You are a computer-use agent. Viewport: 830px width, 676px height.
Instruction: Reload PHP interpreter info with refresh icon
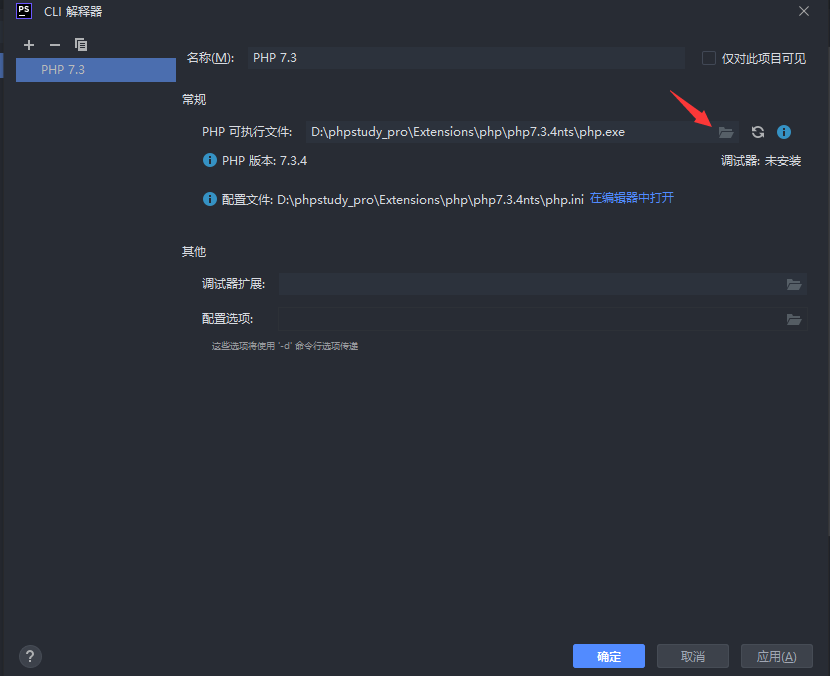tap(757, 131)
